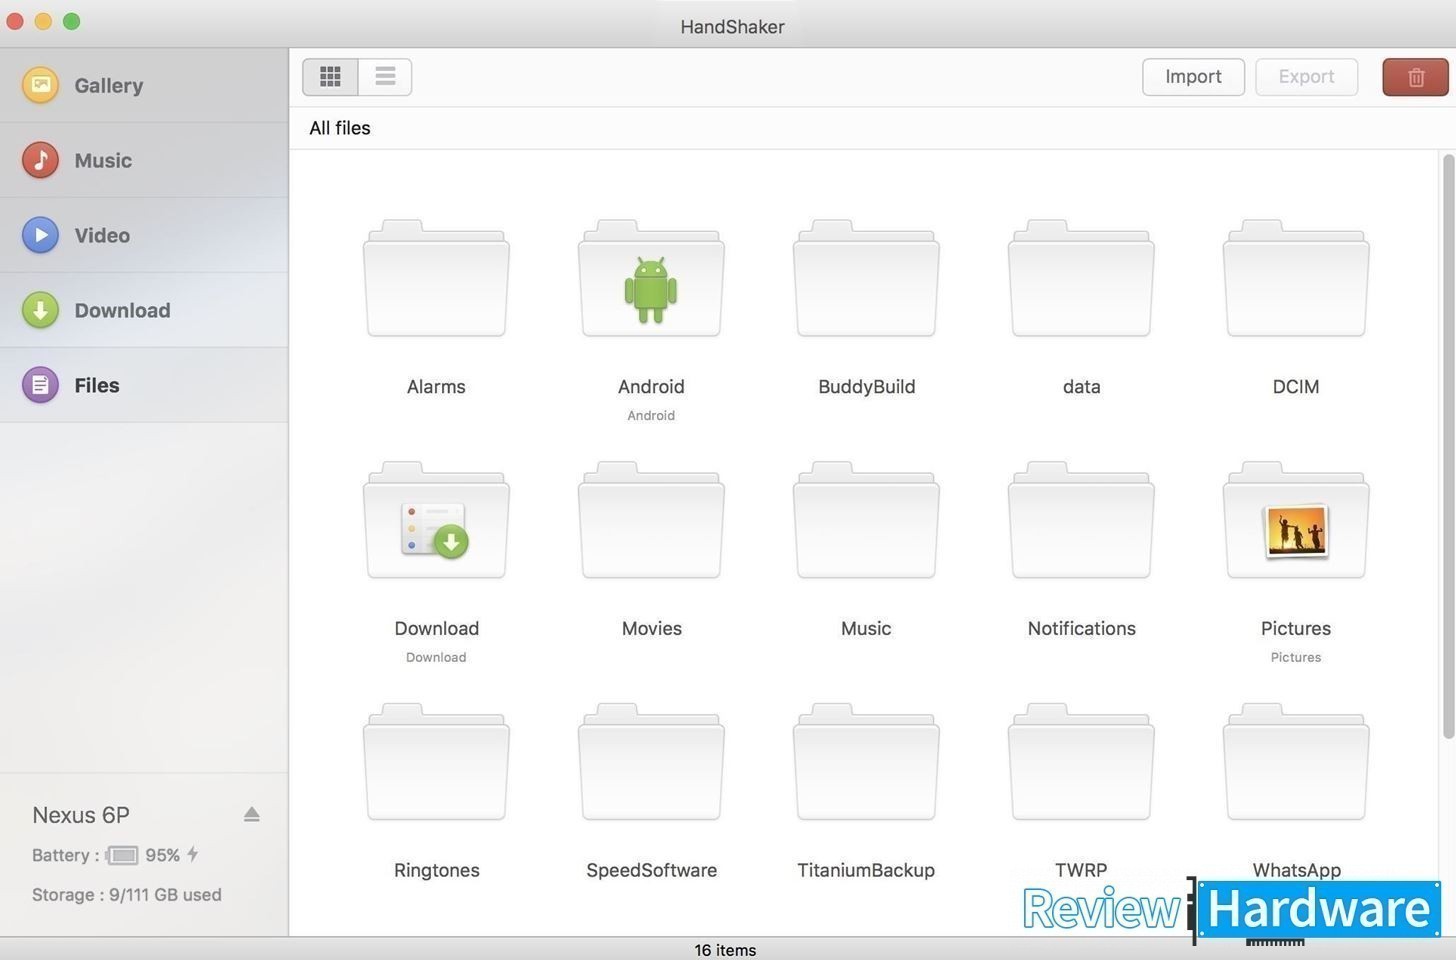Select the TitaniumBackup folder icon
The width and height of the screenshot is (1456, 960).
pyautogui.click(x=866, y=762)
